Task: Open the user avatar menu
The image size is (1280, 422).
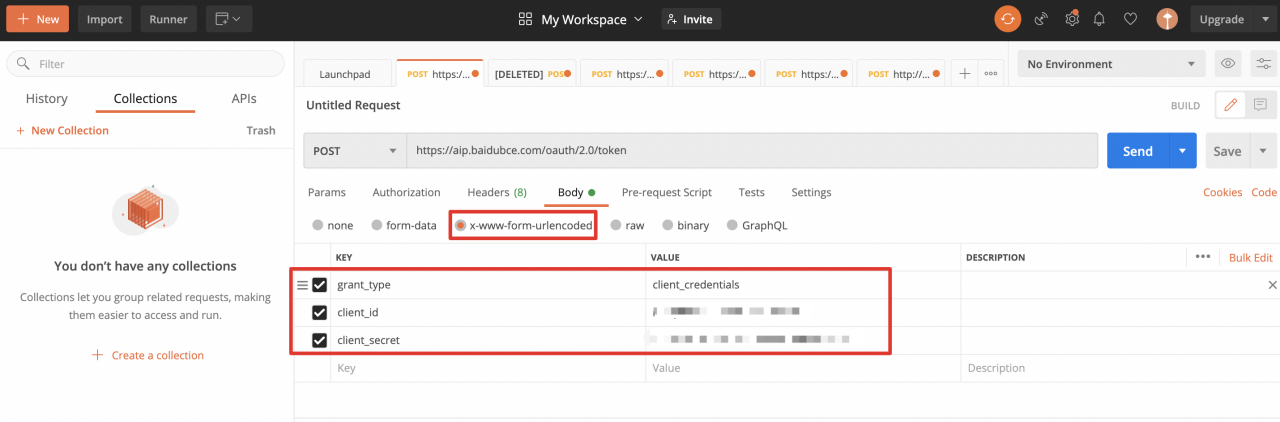Action: (1166, 19)
